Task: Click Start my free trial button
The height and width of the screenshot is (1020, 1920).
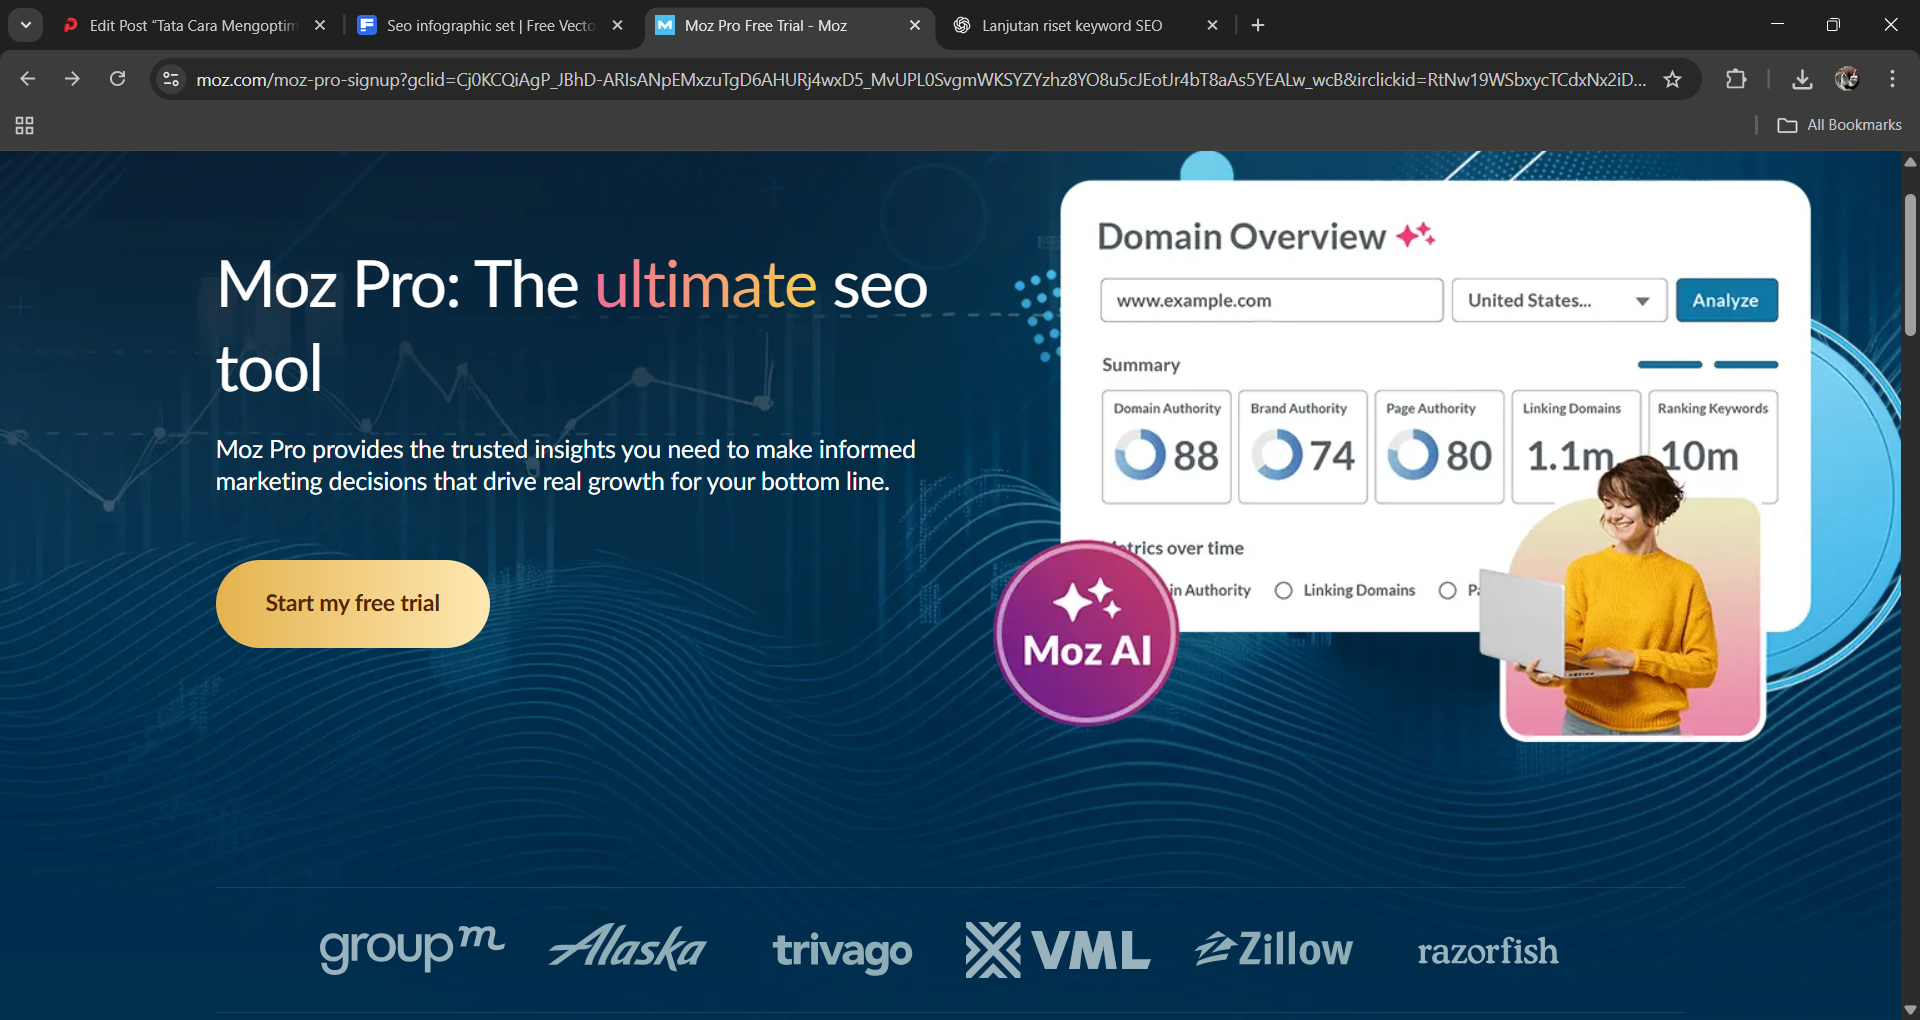Action: point(353,603)
